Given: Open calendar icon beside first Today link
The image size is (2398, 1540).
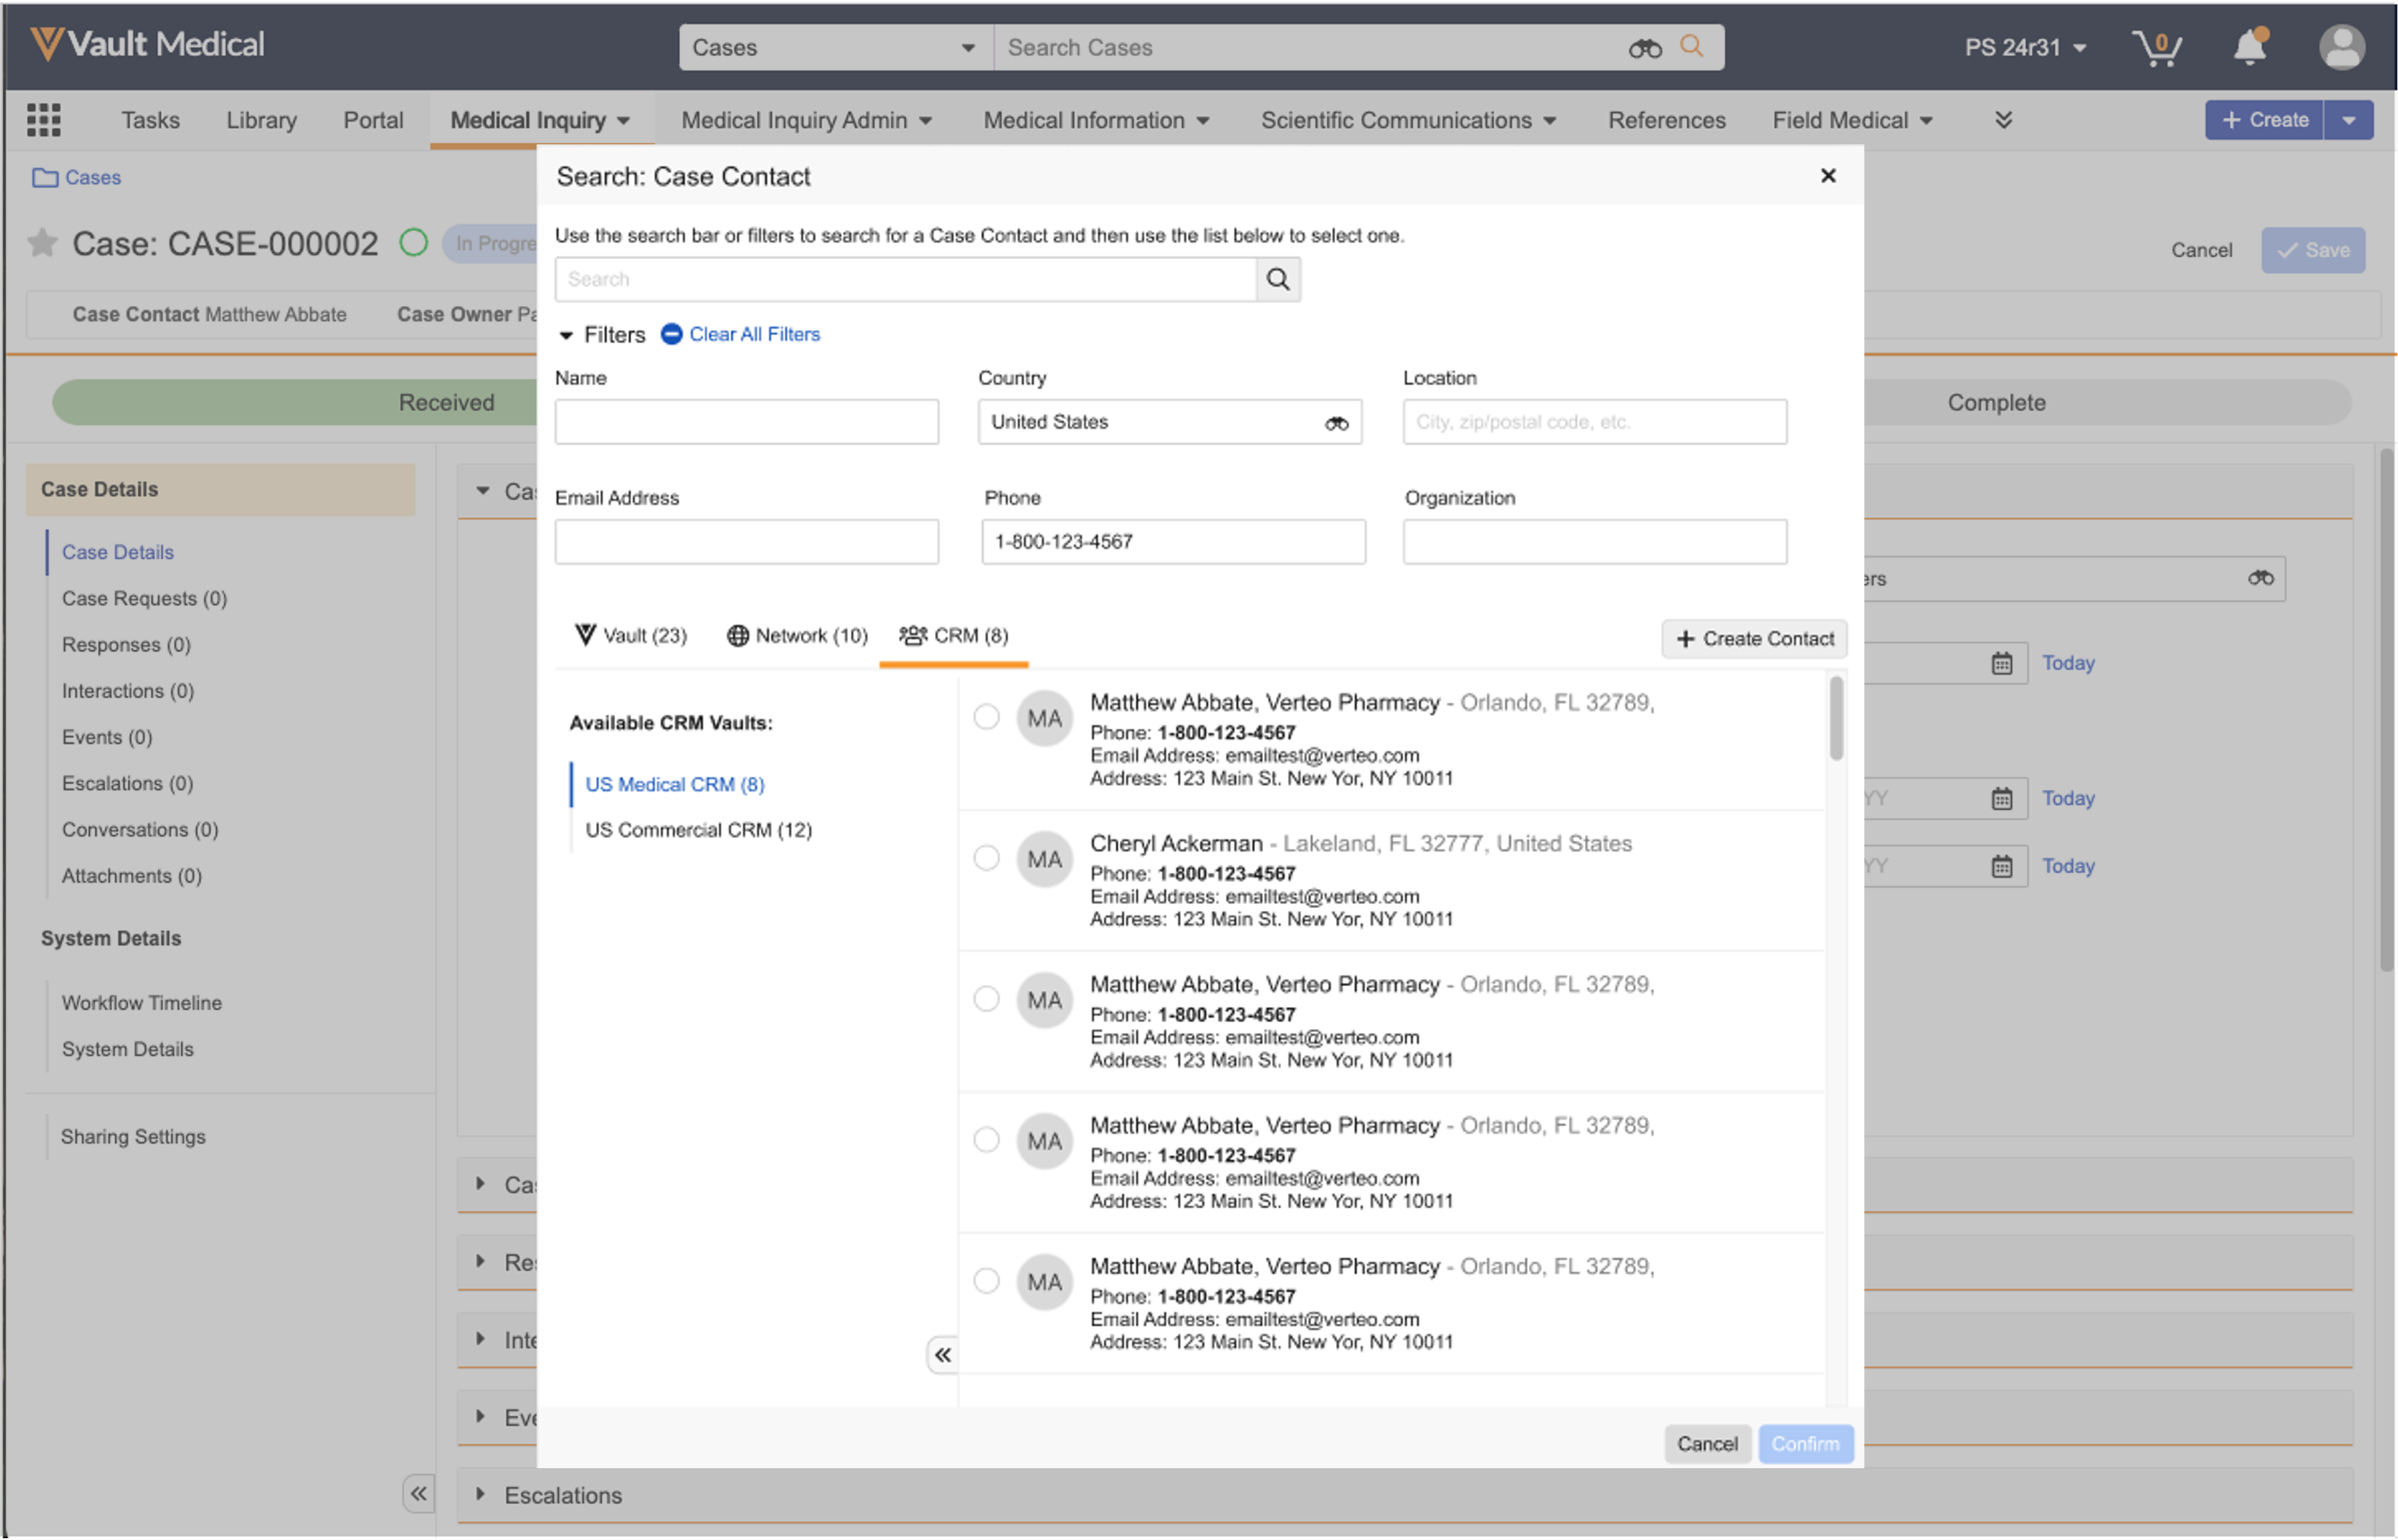Looking at the screenshot, I should tap(2001, 663).
